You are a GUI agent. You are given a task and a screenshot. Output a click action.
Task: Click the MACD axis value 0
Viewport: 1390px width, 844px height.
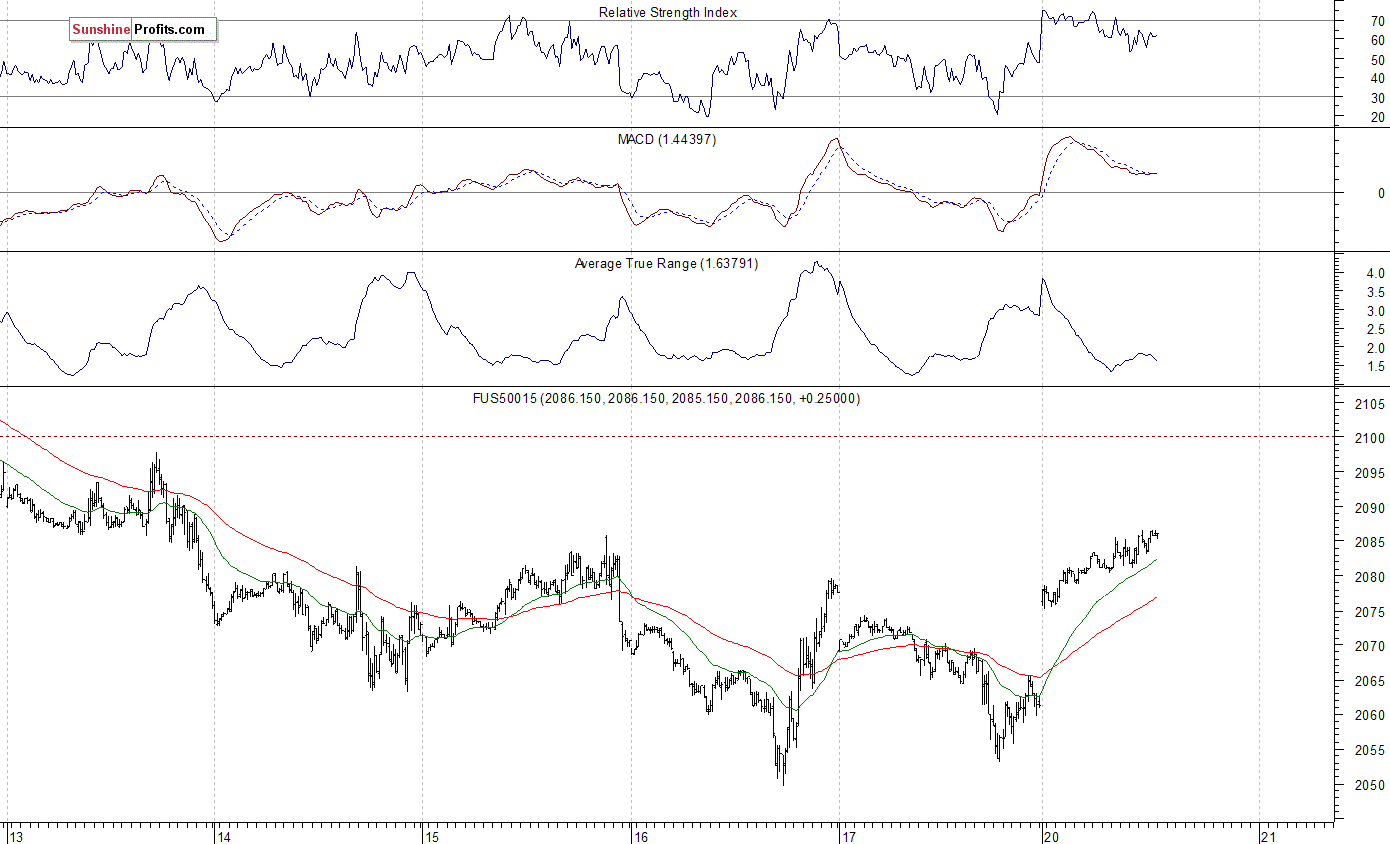click(1381, 193)
